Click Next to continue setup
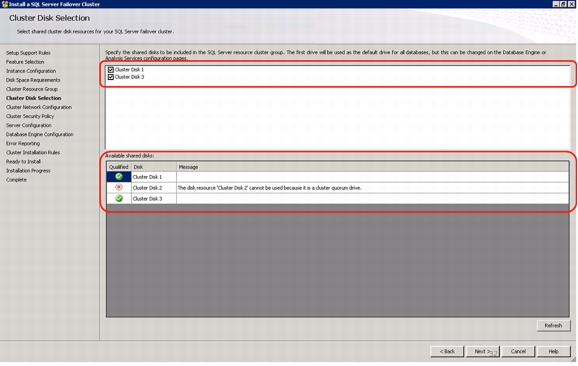Viewport: 578px width, 366px height. click(483, 351)
